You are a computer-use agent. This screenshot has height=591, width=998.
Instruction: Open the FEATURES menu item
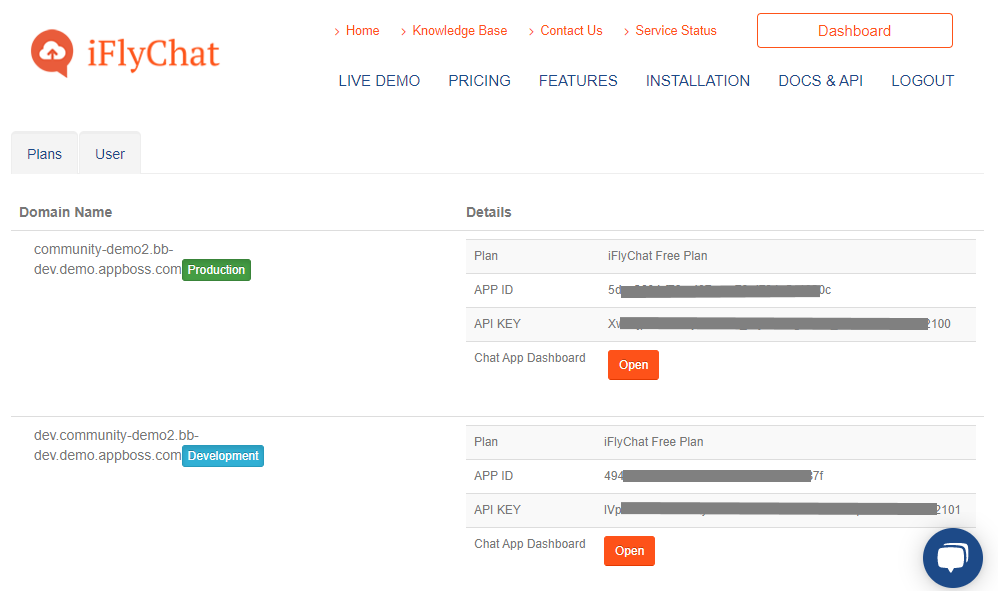point(578,81)
